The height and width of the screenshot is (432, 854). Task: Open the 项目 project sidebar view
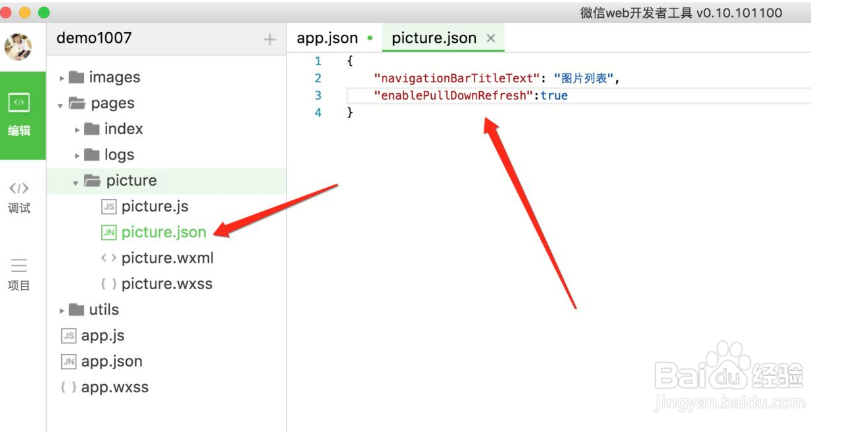tap(19, 275)
